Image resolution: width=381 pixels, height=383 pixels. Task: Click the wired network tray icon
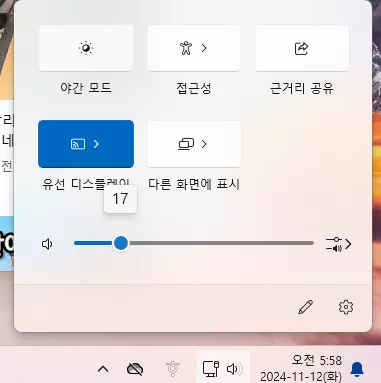point(211,369)
